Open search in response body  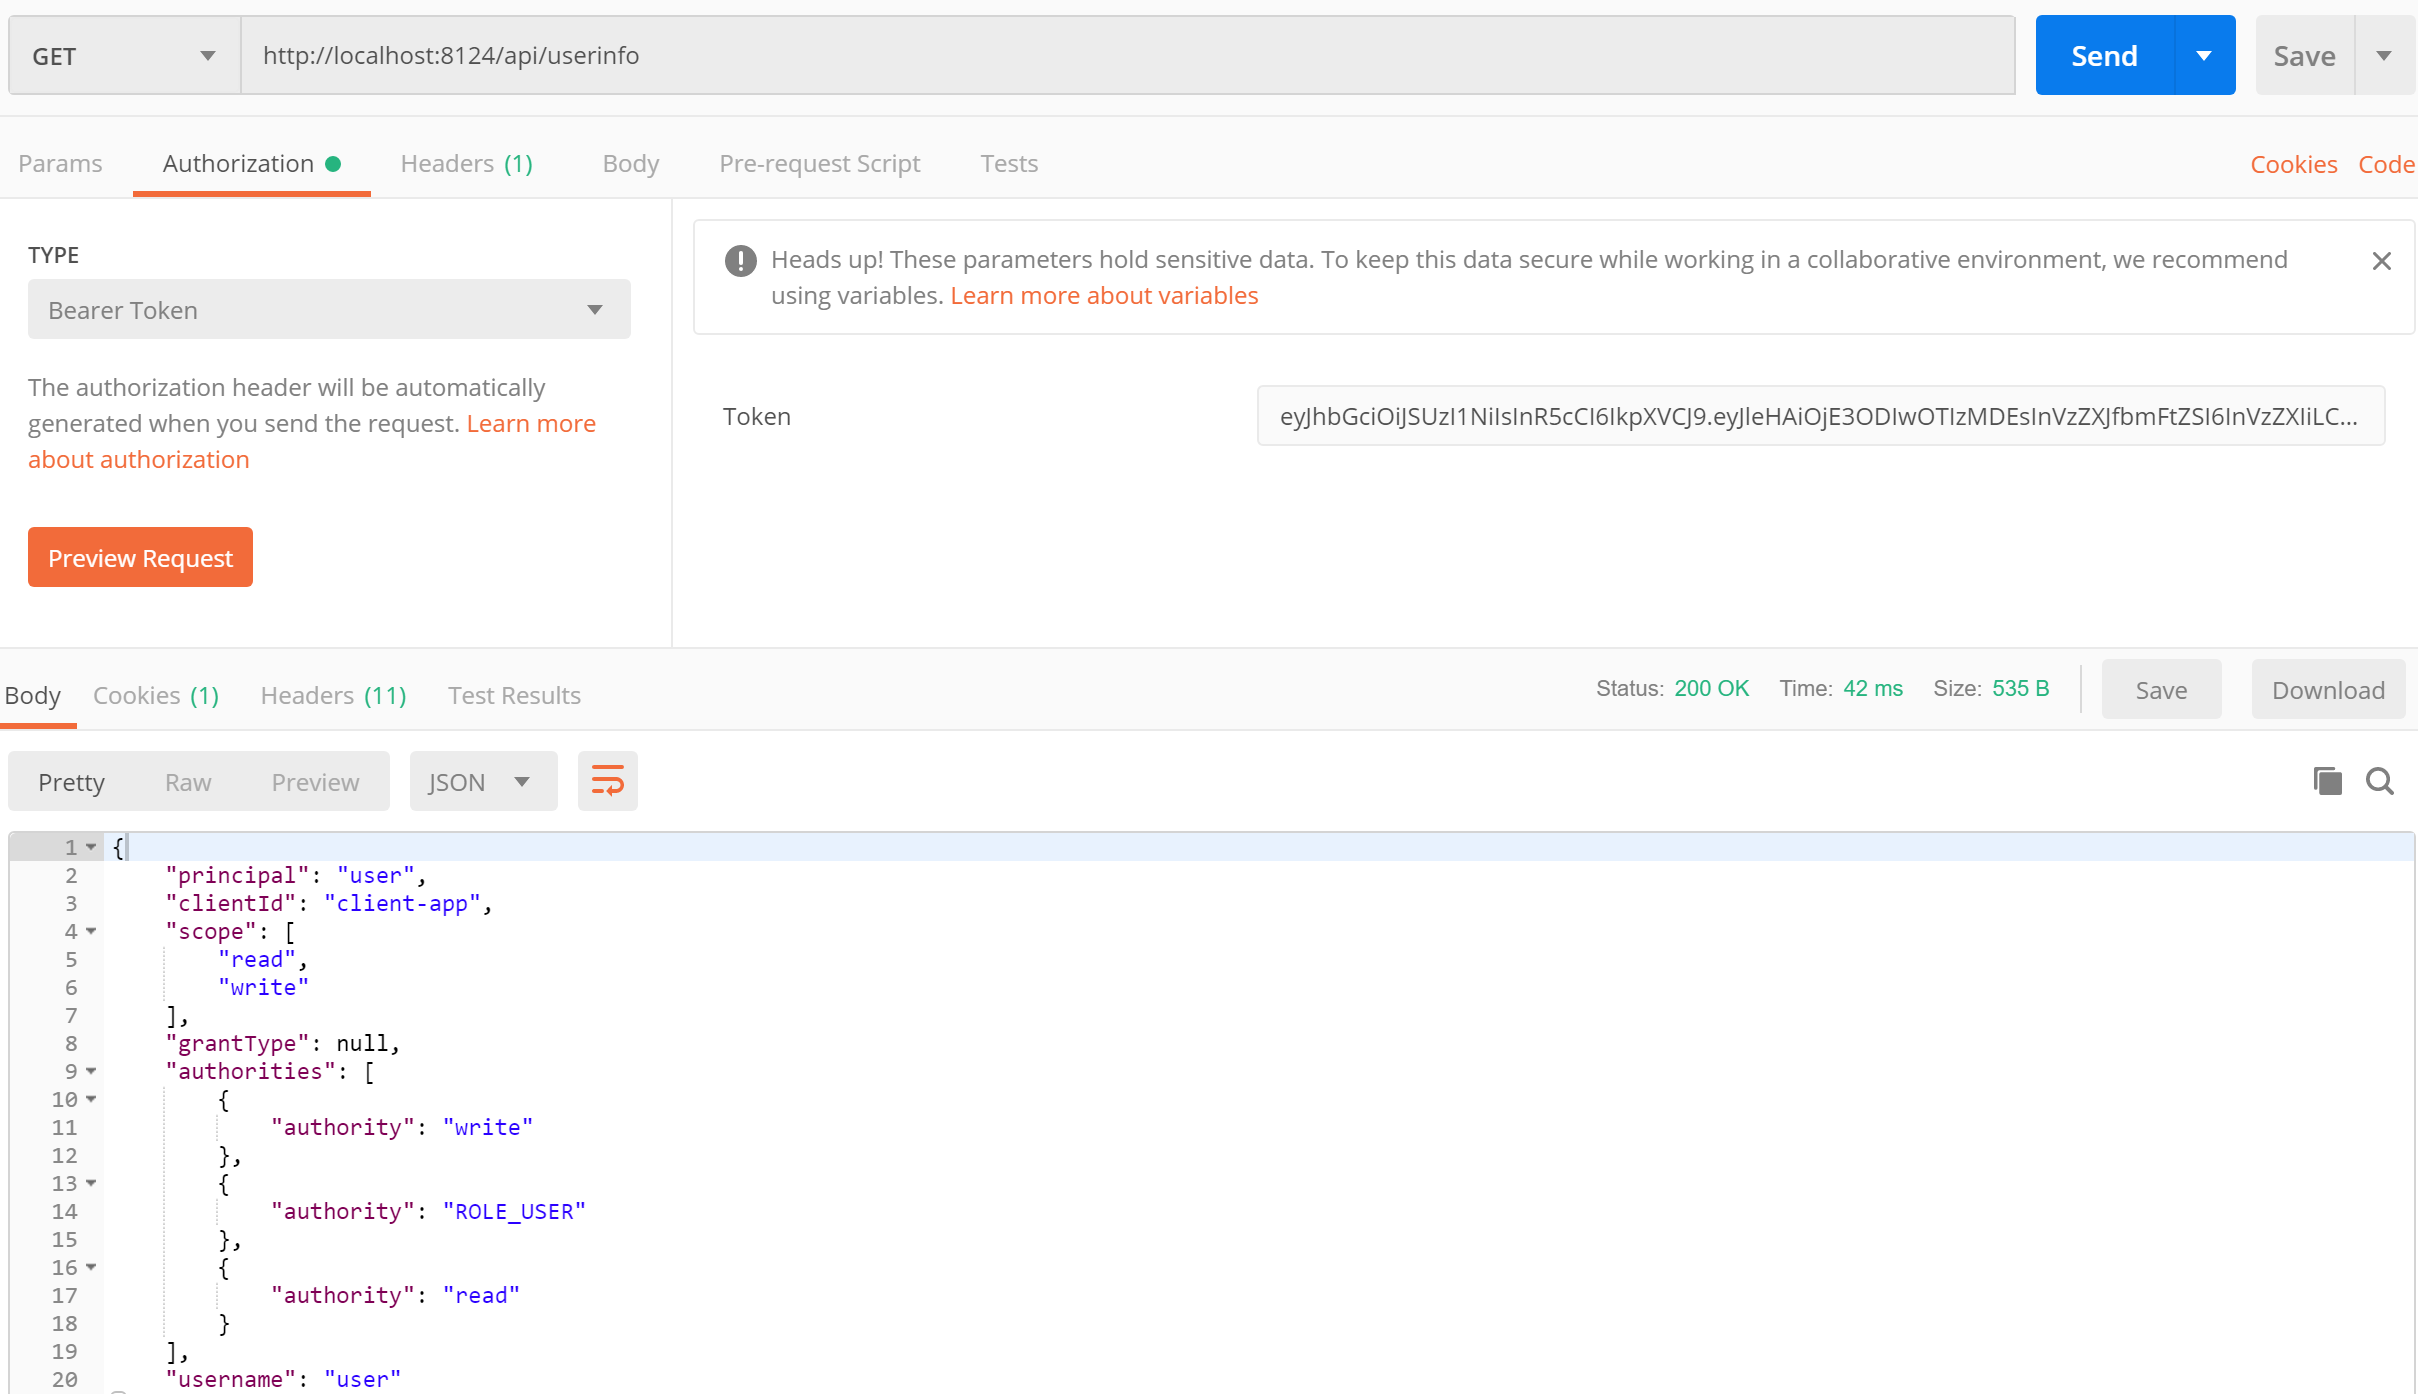pyautogui.click(x=2380, y=781)
